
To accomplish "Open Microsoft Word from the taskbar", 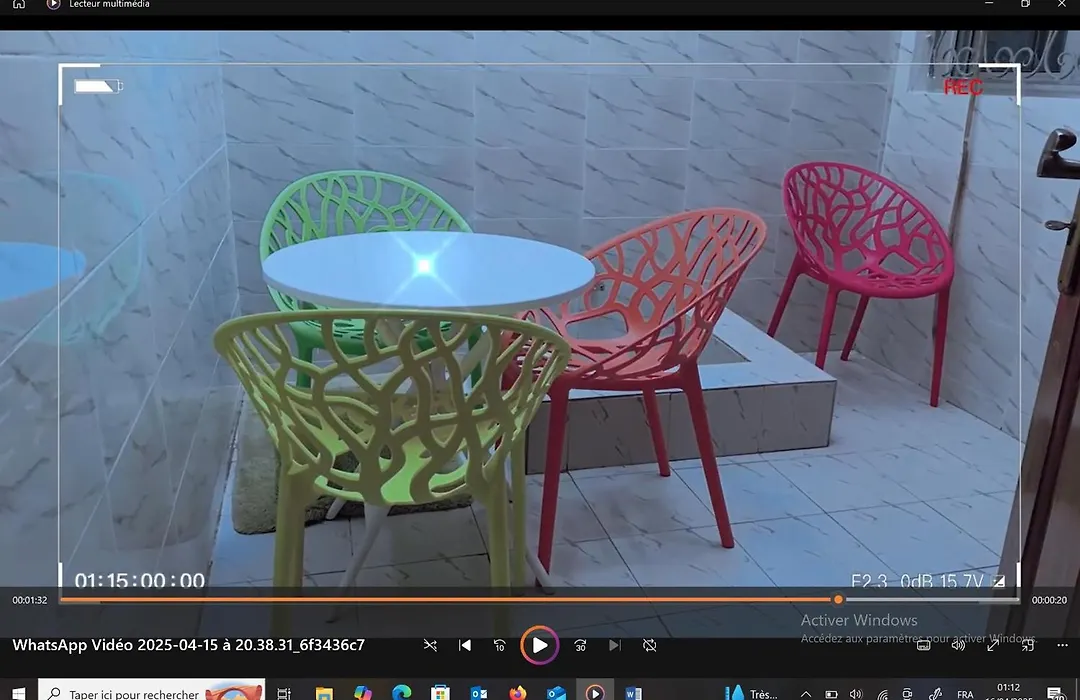I will pyautogui.click(x=634, y=693).
